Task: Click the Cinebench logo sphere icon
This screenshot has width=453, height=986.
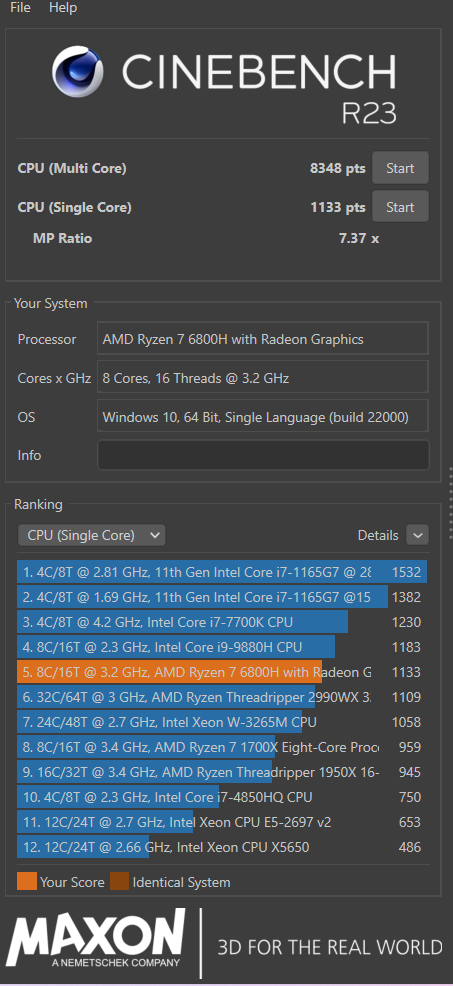Action: click(x=78, y=71)
